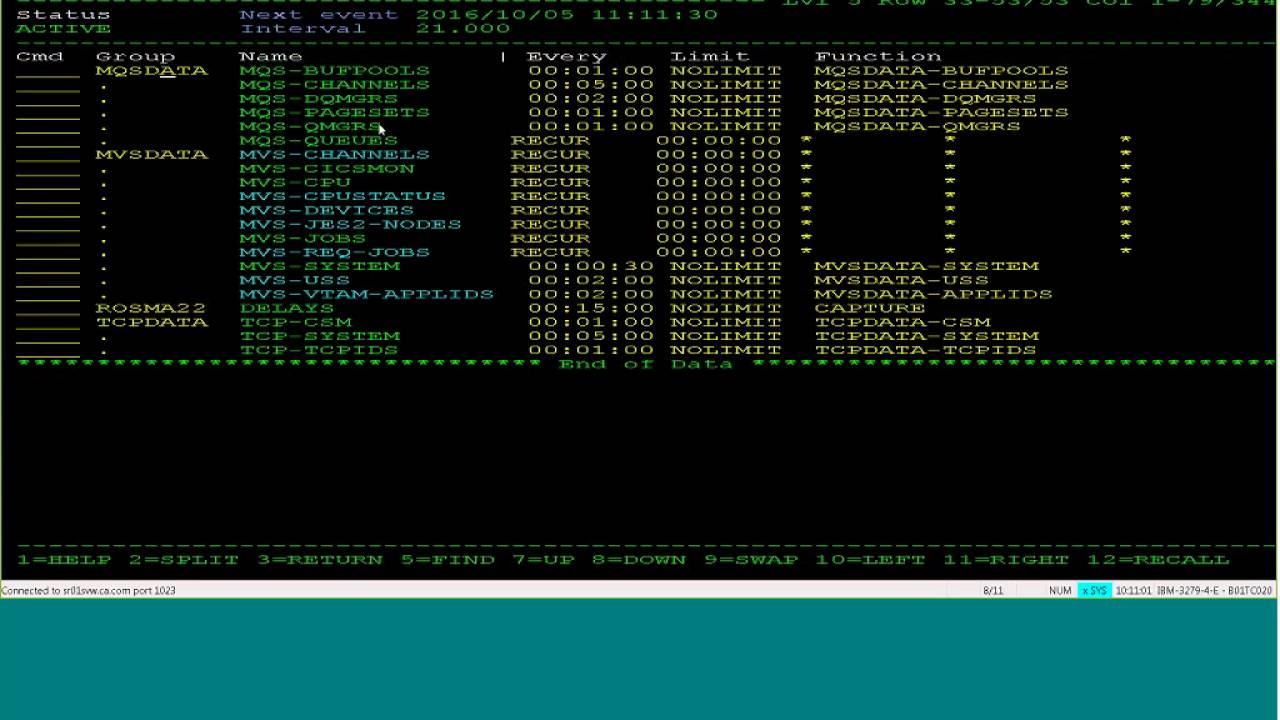This screenshot has height=720, width=1280.
Task: Click the 2=SPLIT function key label
Action: click(x=183, y=560)
